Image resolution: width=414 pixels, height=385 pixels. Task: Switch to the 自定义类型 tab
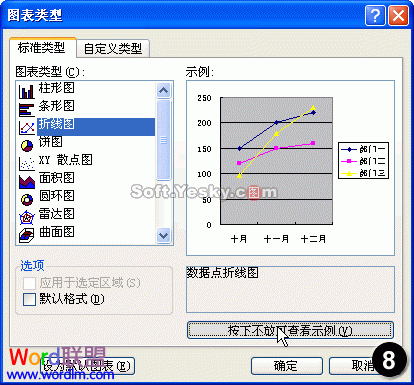pyautogui.click(x=113, y=49)
